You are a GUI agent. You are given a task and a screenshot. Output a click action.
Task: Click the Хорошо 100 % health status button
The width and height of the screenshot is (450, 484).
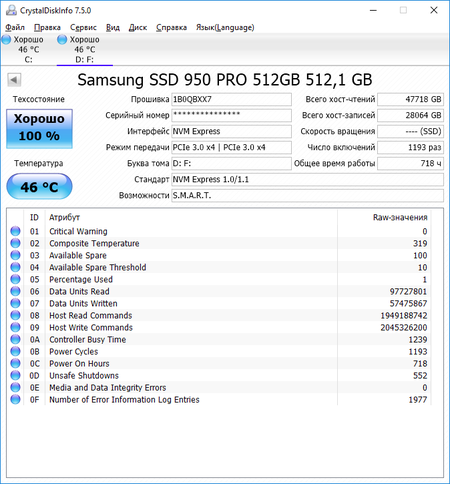[39, 128]
